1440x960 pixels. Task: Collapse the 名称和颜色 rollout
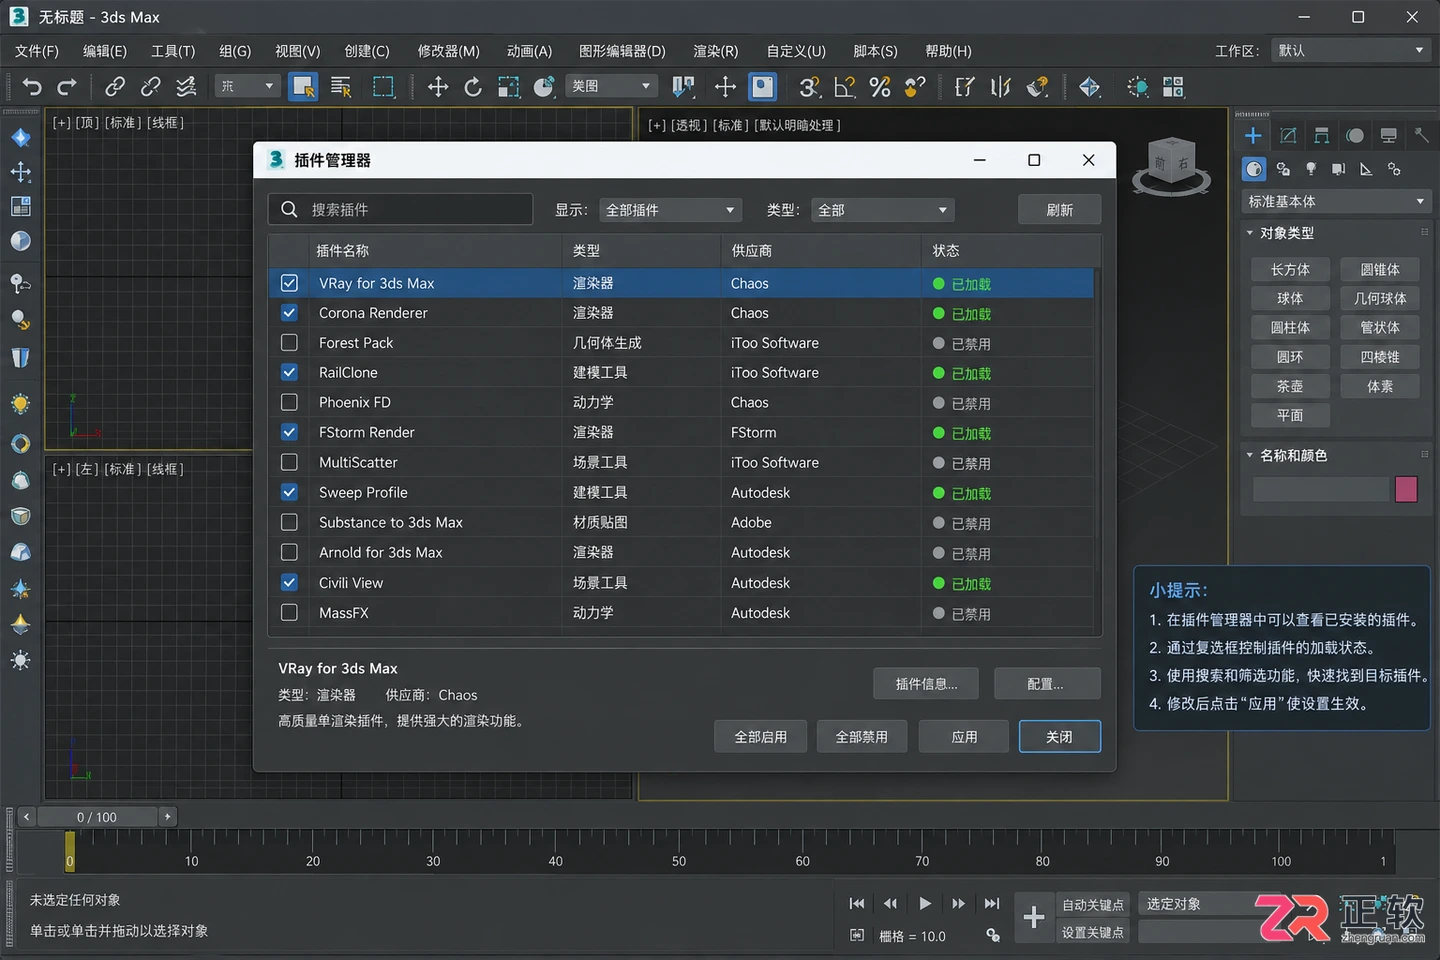coord(1249,455)
